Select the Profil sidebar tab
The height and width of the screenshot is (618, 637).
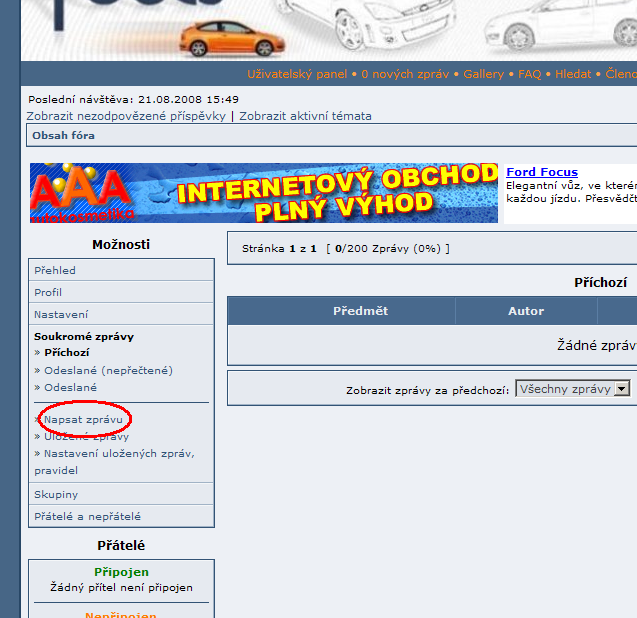(48, 292)
